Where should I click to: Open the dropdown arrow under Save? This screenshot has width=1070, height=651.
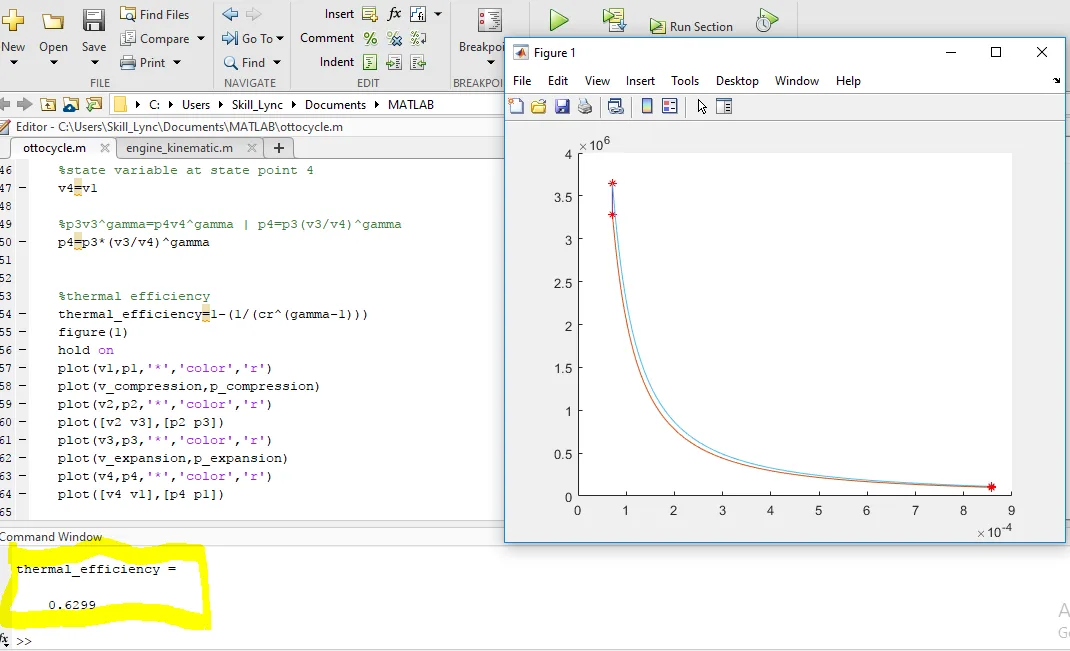pyautogui.click(x=94, y=62)
